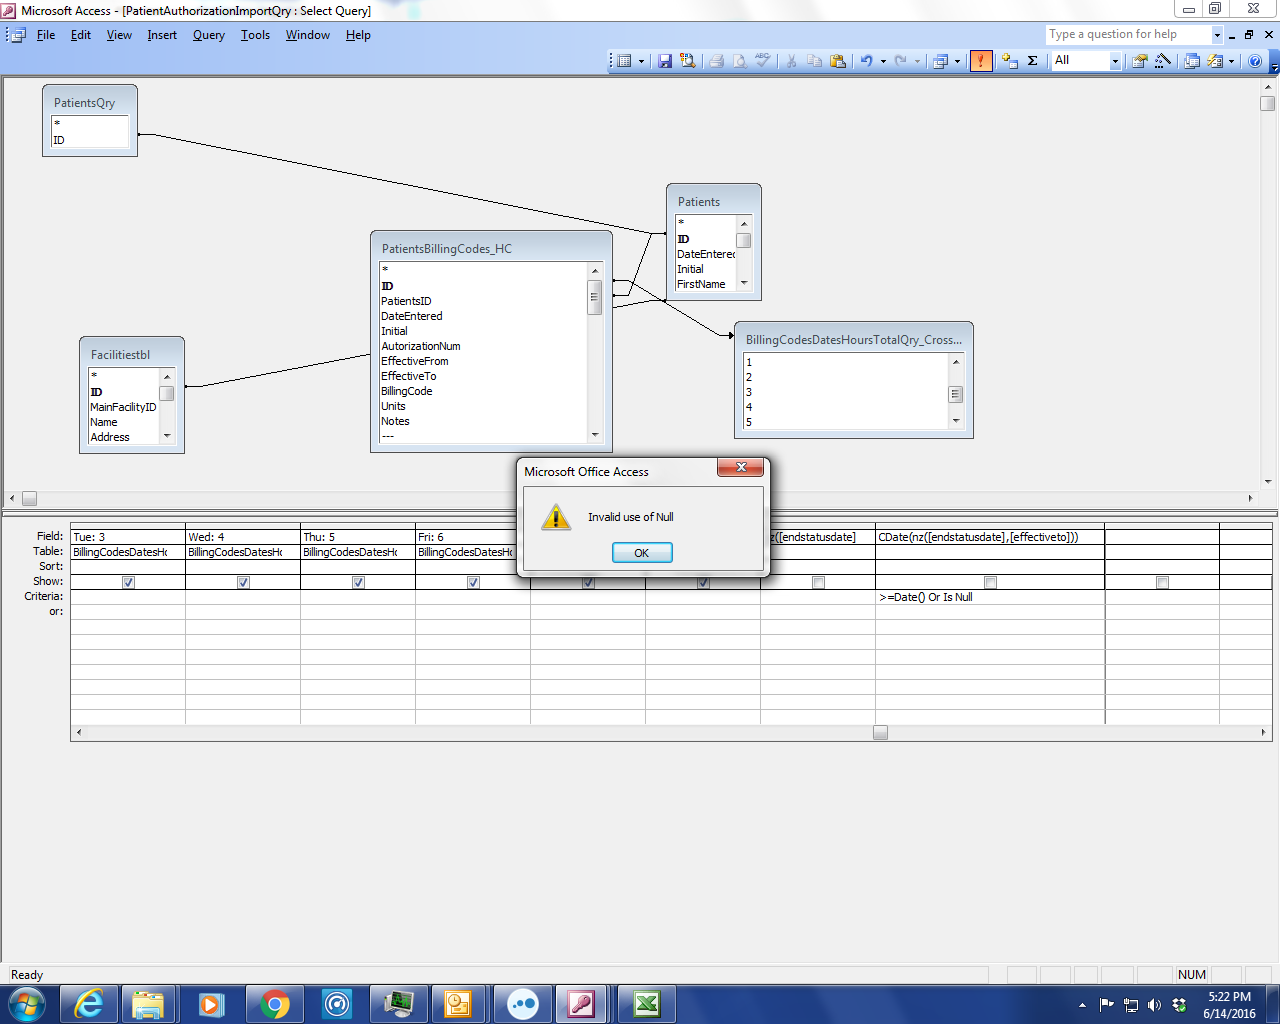Open Microsoft Access Help icon
Screen dimensions: 1280x1024
(x=1255, y=61)
